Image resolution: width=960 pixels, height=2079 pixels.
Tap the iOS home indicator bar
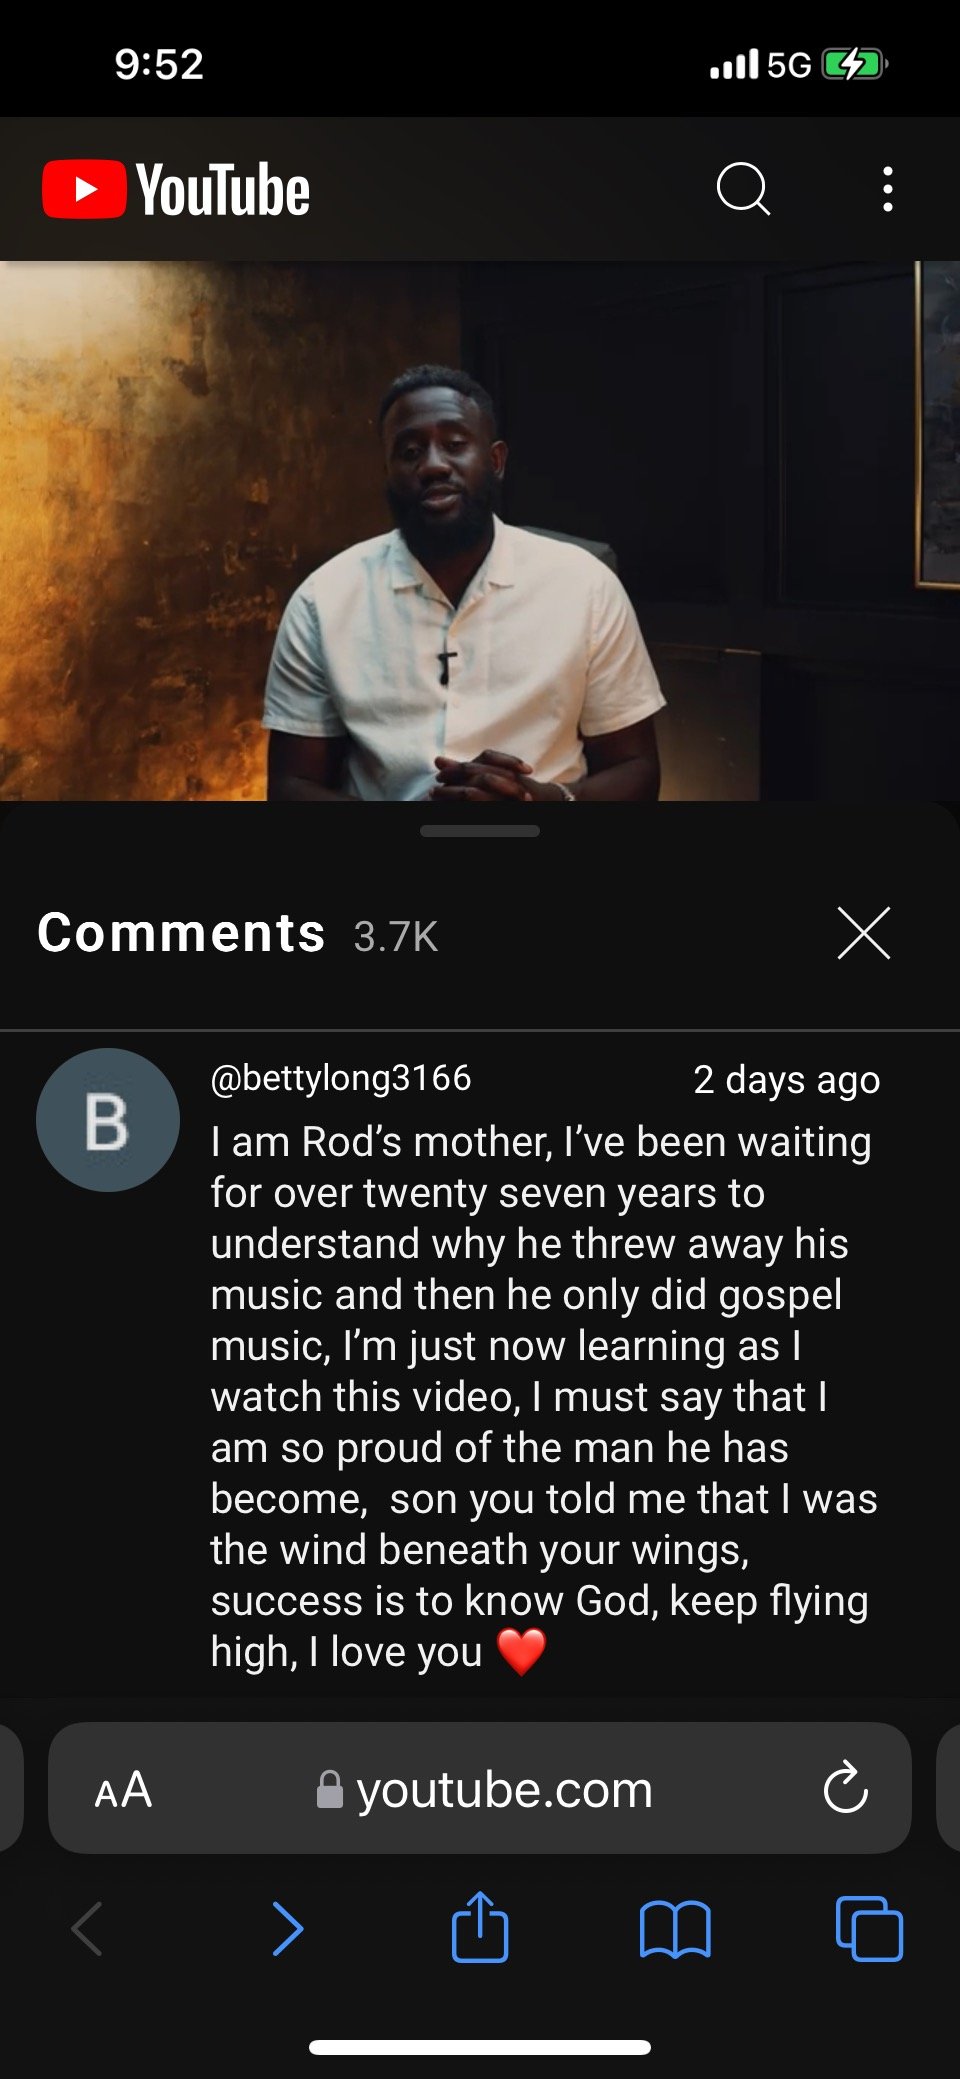(x=480, y=2047)
